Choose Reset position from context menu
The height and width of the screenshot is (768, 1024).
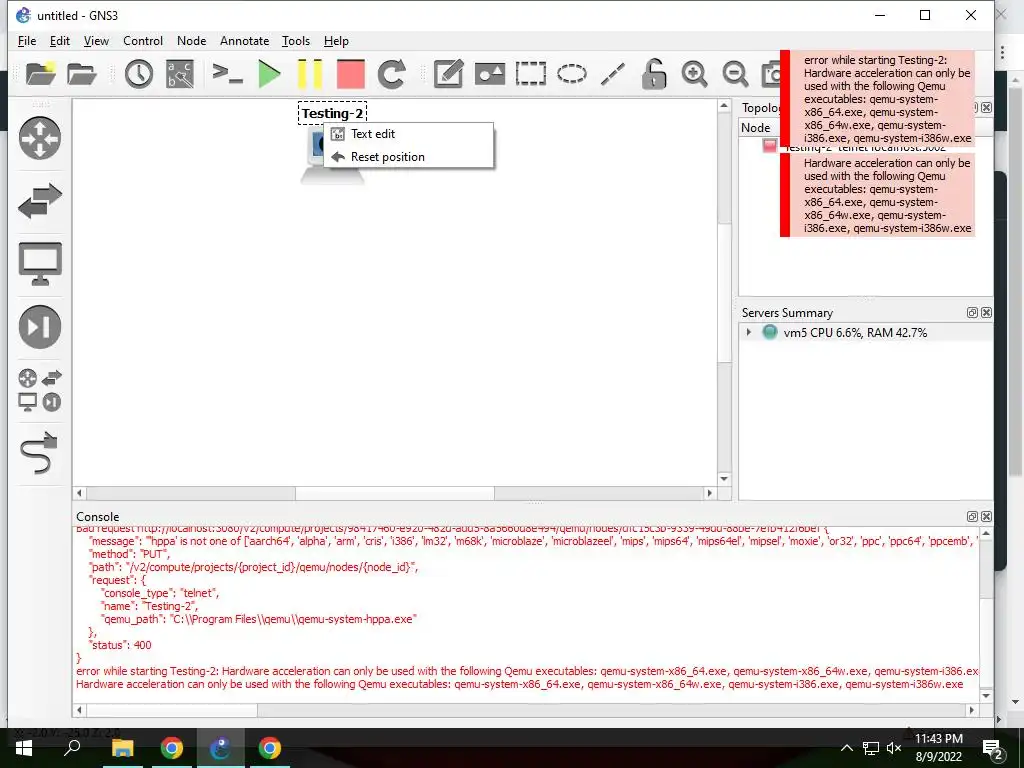click(x=409, y=157)
